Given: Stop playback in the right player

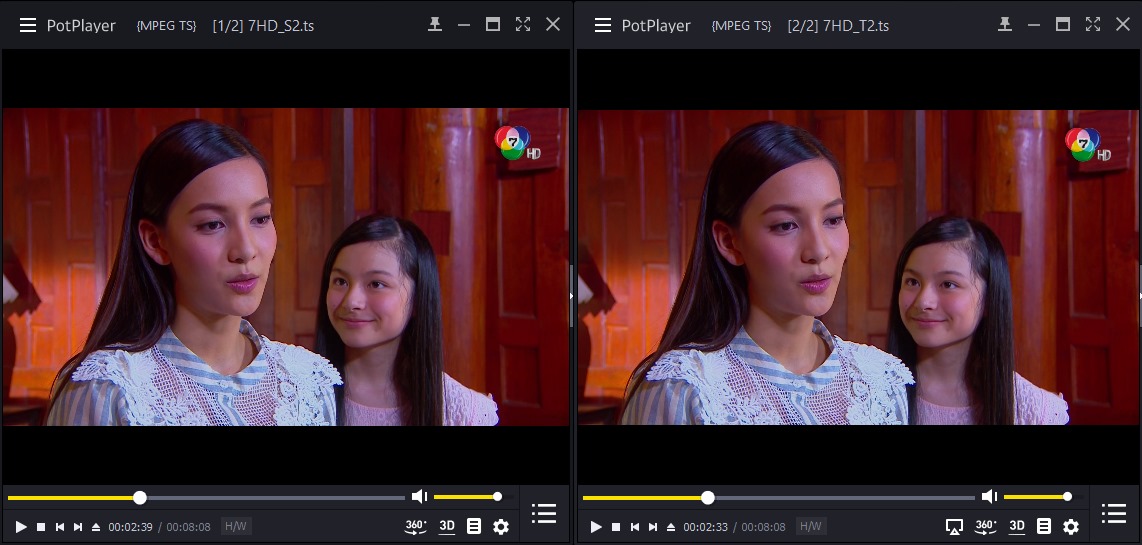Looking at the screenshot, I should [x=616, y=527].
